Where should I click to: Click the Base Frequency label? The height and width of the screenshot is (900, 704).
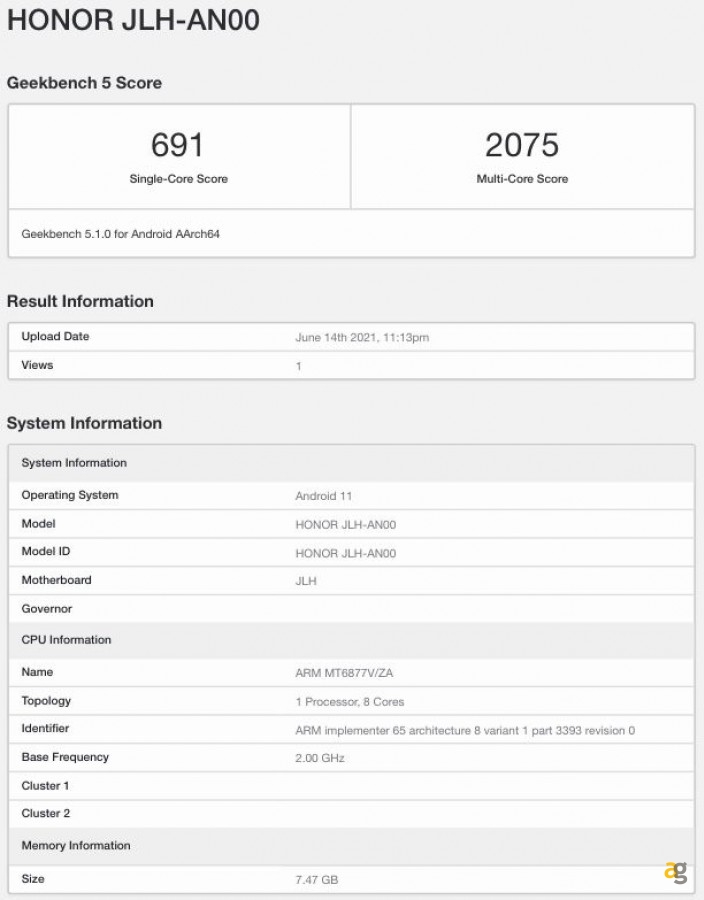(65, 757)
